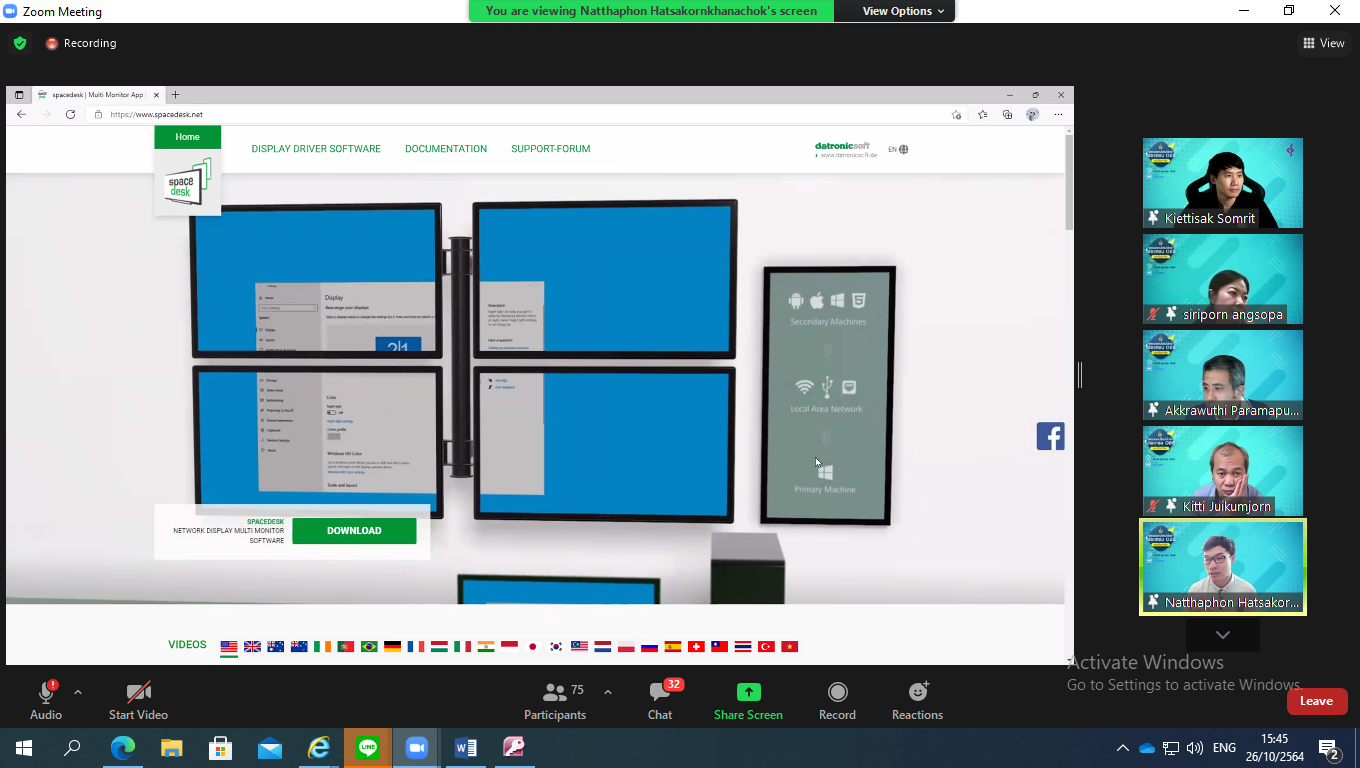Open DISPLAY DRIVER SOFTWARE menu
The image size is (1360, 768).
pyautogui.click(x=316, y=149)
